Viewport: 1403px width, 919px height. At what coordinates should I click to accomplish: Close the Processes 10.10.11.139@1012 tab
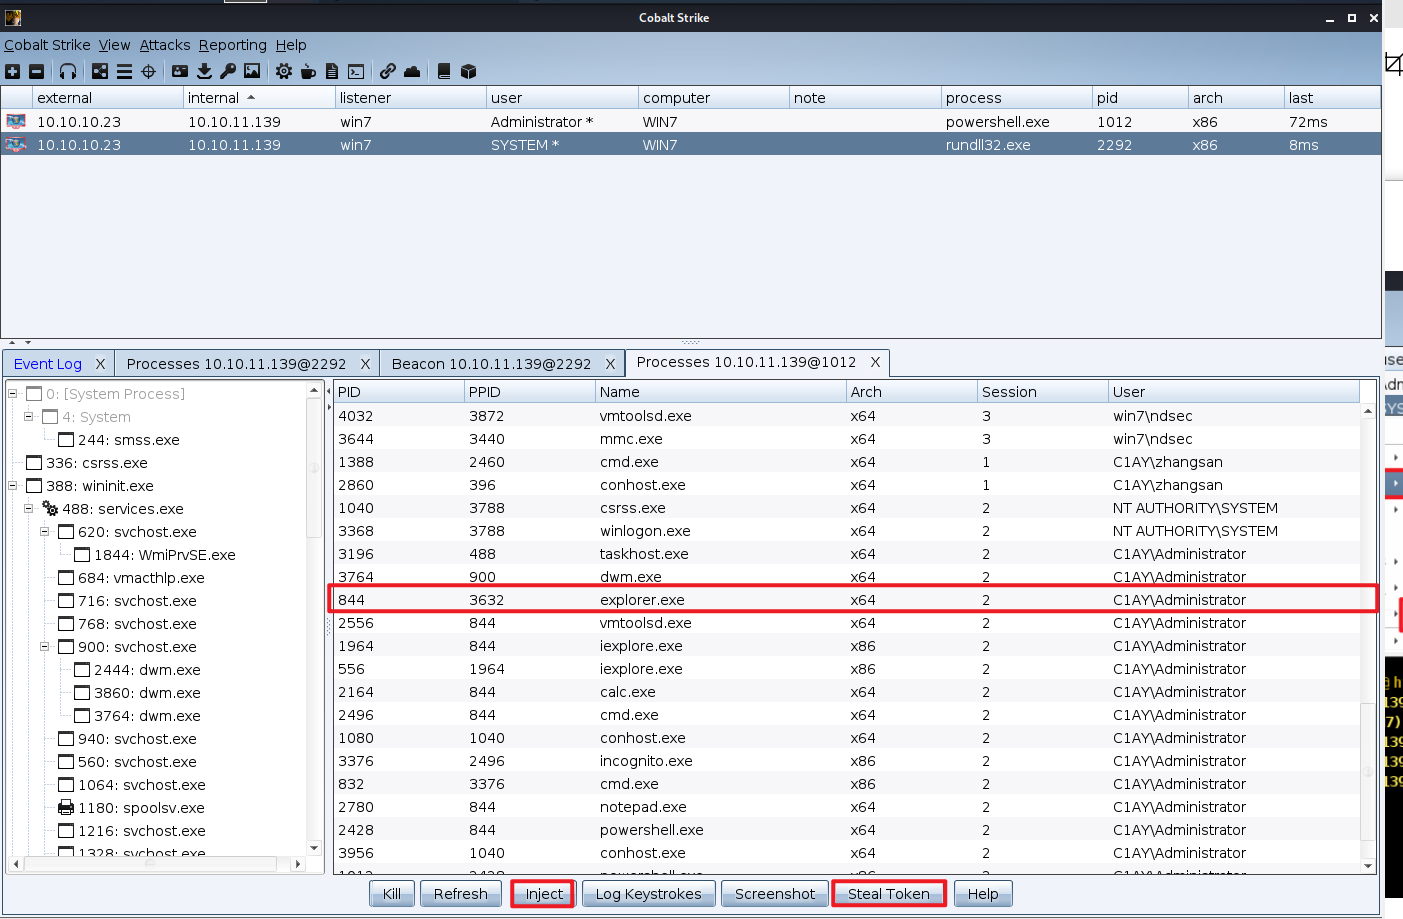[875, 362]
